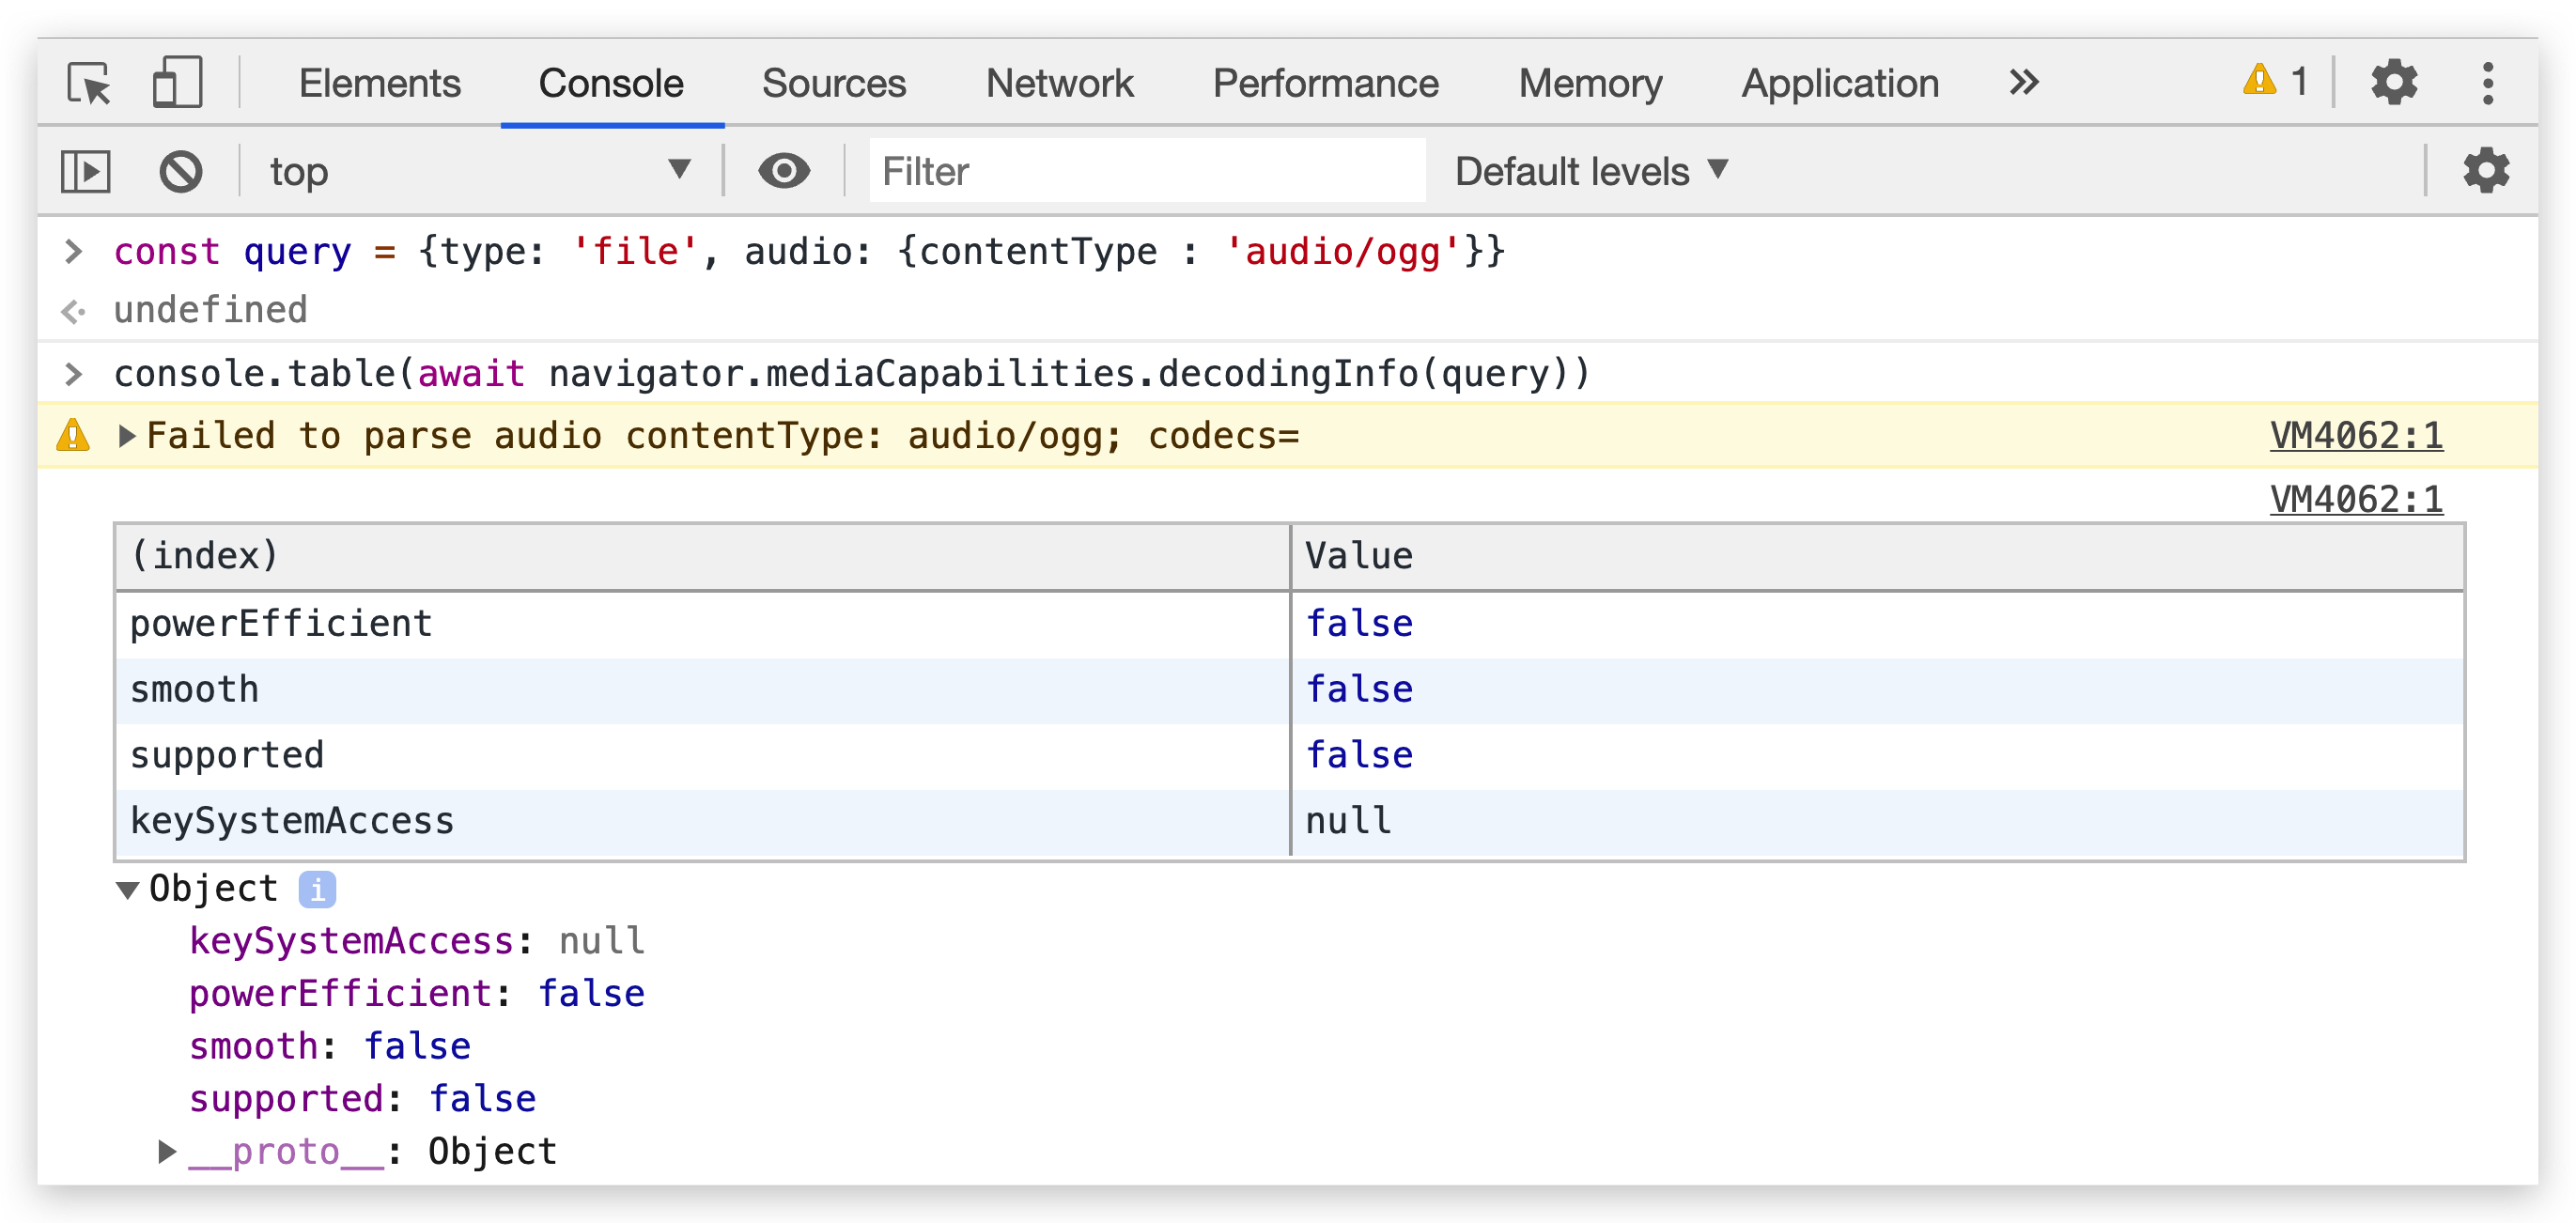Show the console sidebar panel
This screenshot has width=2576, height=1223.
point(86,171)
